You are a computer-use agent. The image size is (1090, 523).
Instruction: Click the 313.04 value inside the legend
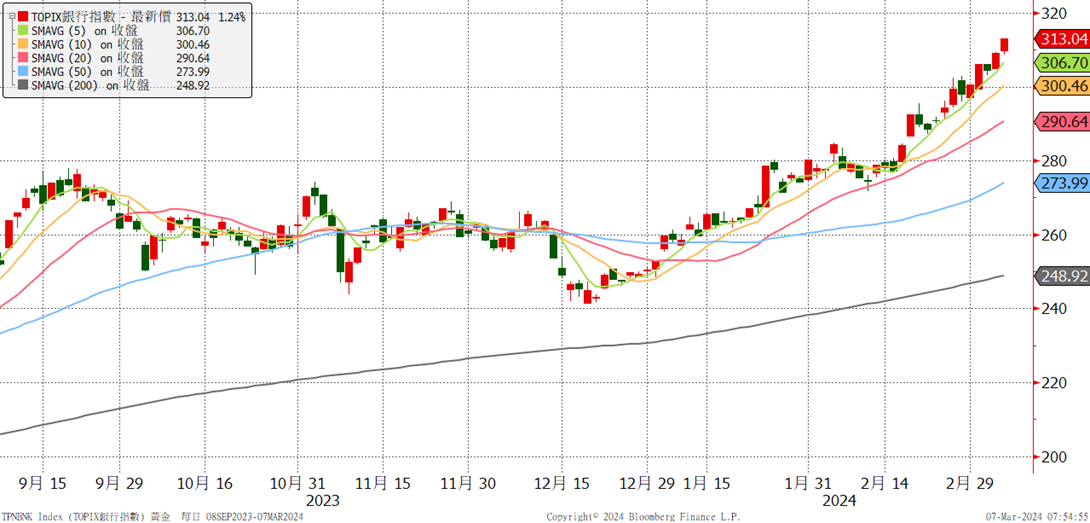click(193, 17)
